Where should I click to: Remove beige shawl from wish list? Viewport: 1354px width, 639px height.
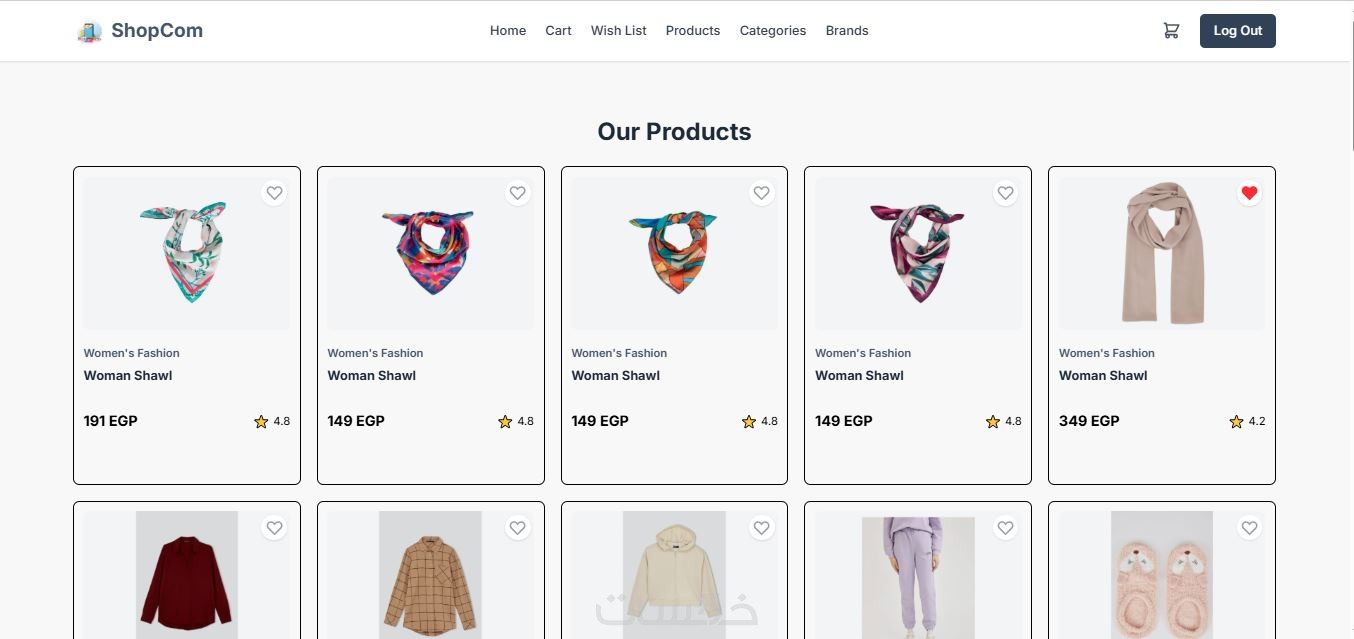tap(1249, 193)
